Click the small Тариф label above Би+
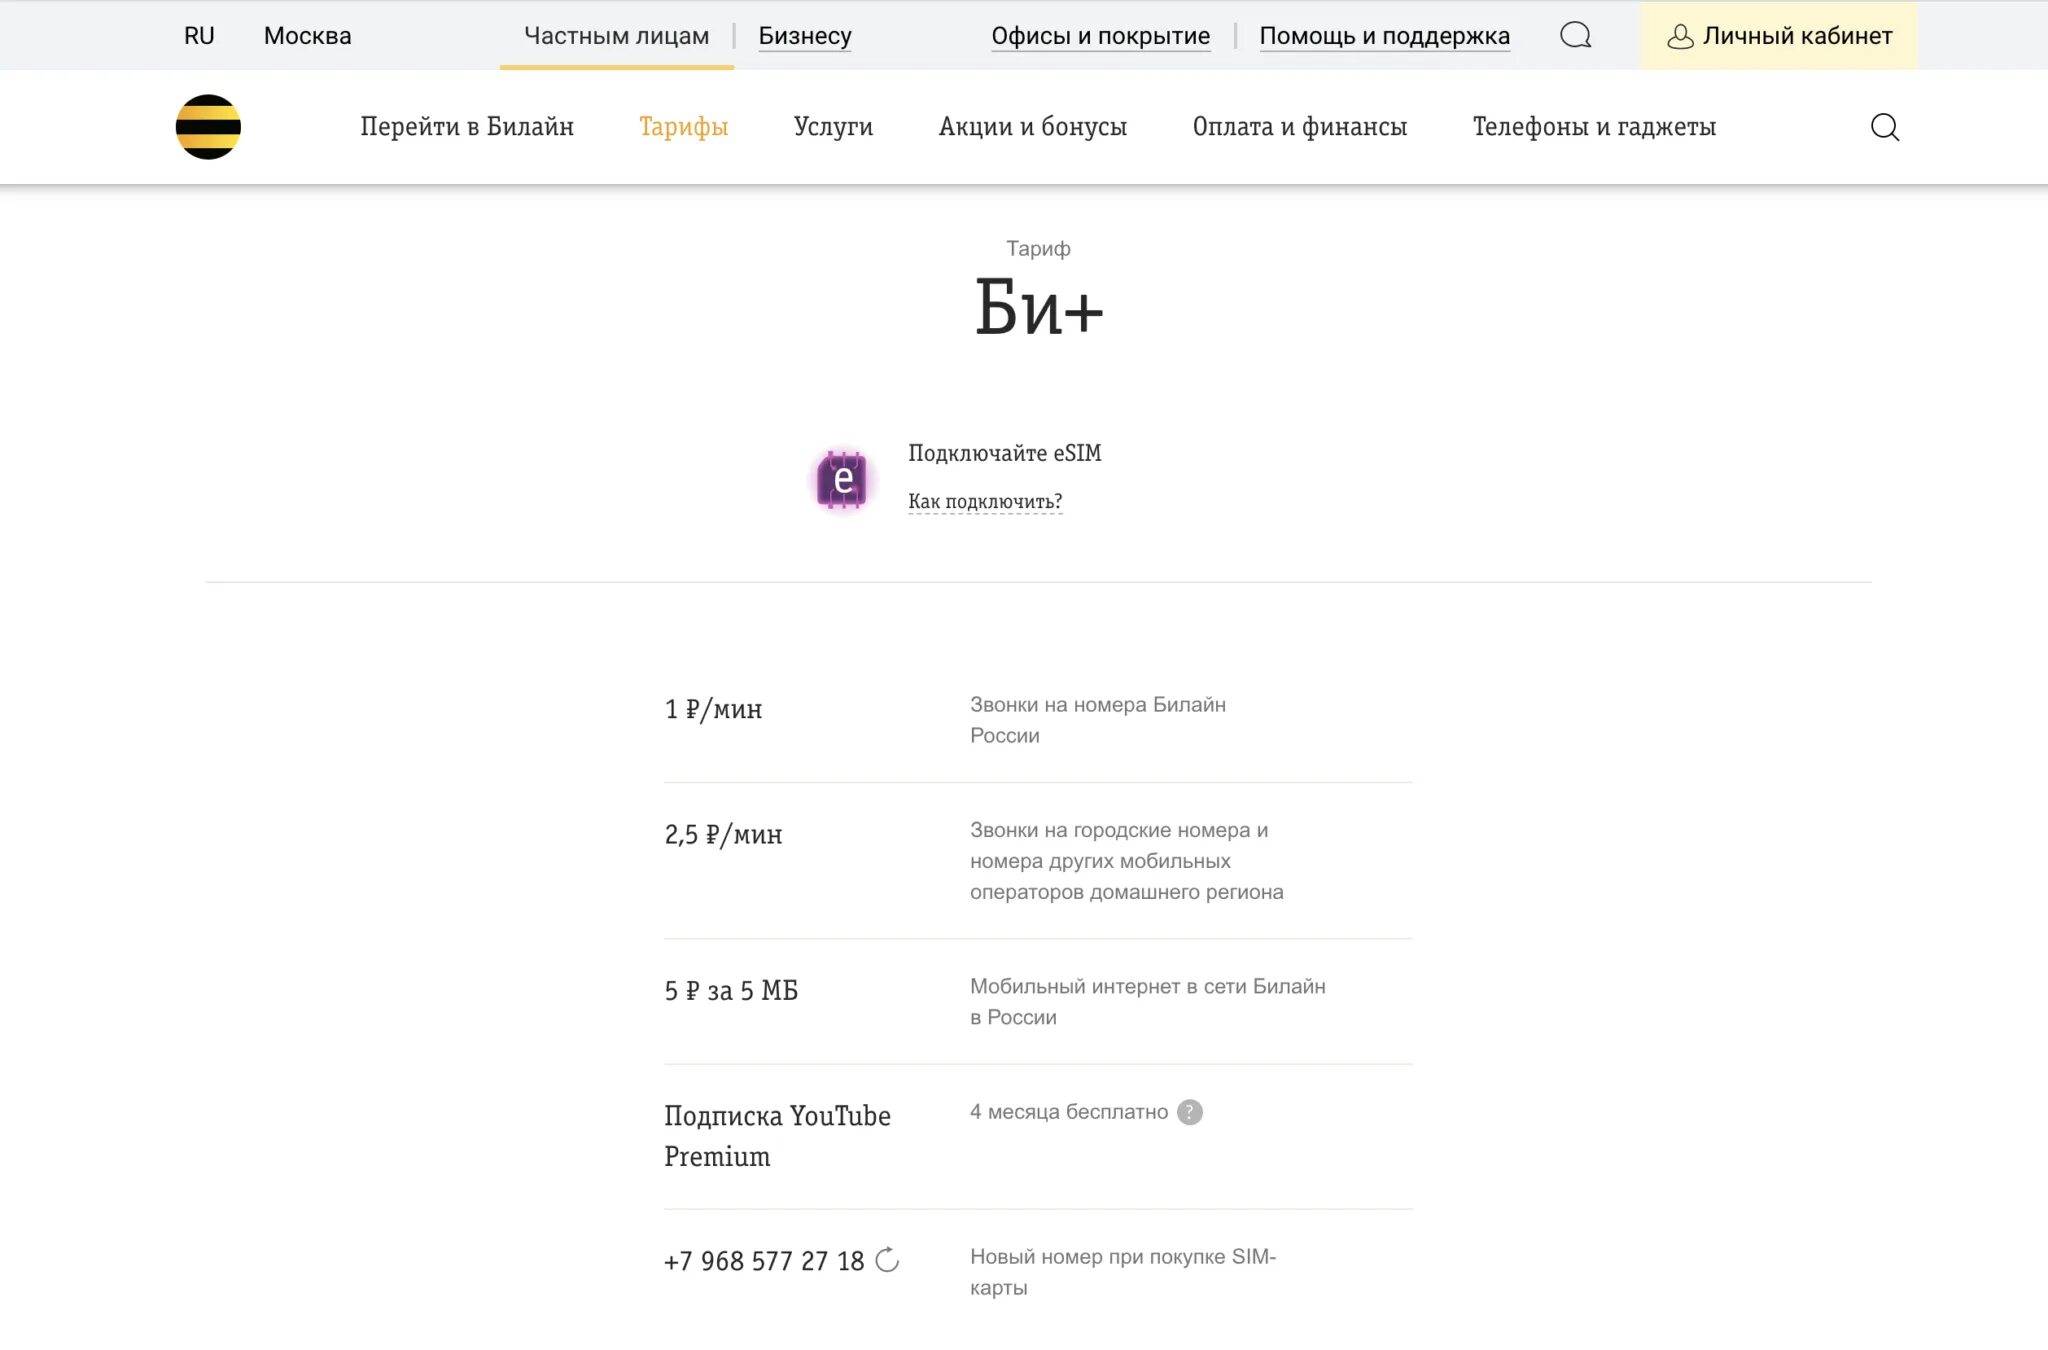The height and width of the screenshot is (1350, 2048). (x=1038, y=248)
